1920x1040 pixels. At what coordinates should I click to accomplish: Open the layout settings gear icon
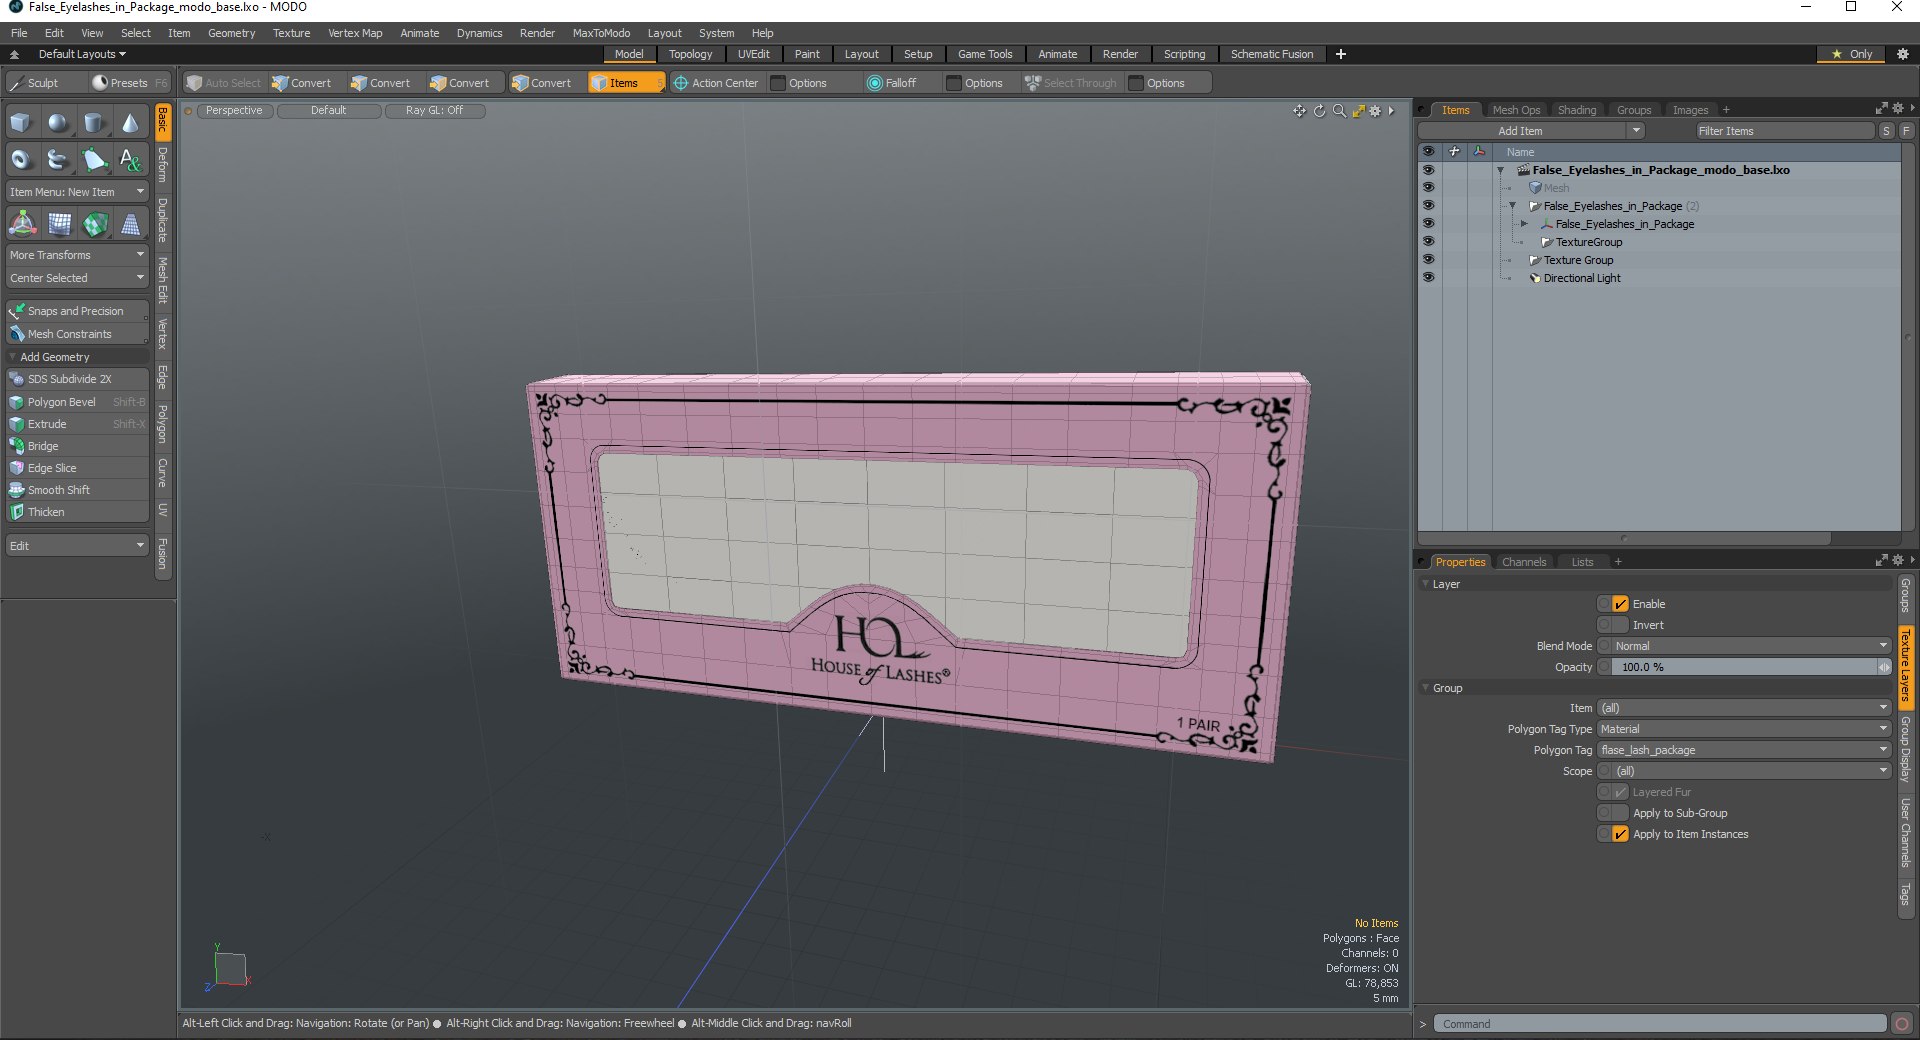(1902, 54)
